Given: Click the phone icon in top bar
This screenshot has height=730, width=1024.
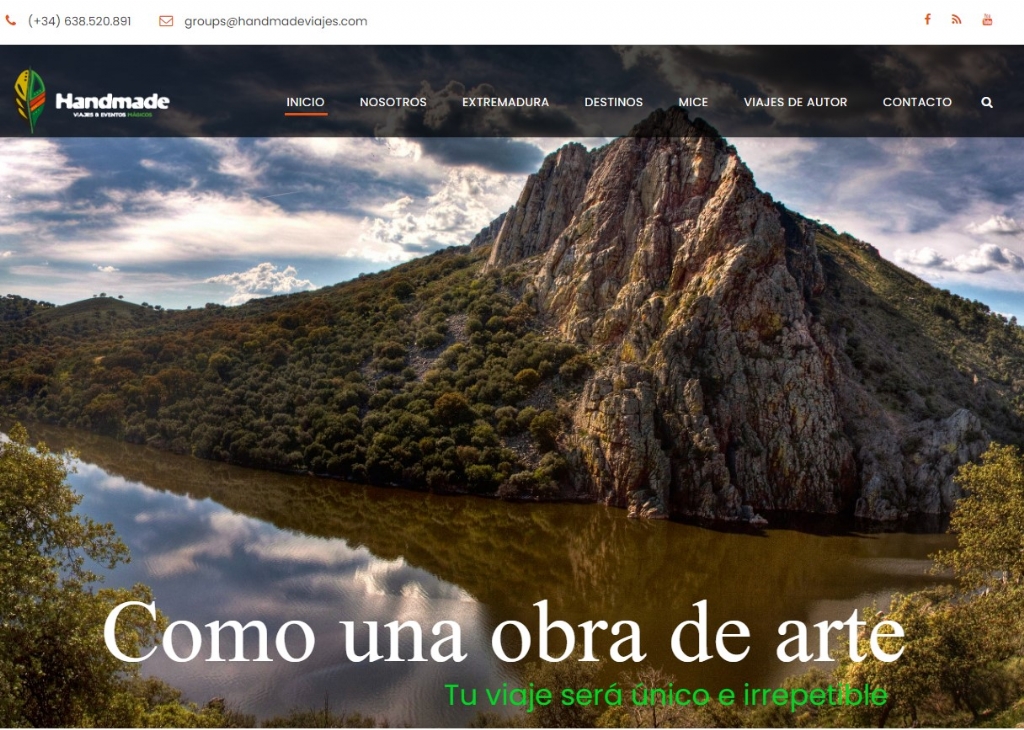Looking at the screenshot, I should [x=10, y=21].
